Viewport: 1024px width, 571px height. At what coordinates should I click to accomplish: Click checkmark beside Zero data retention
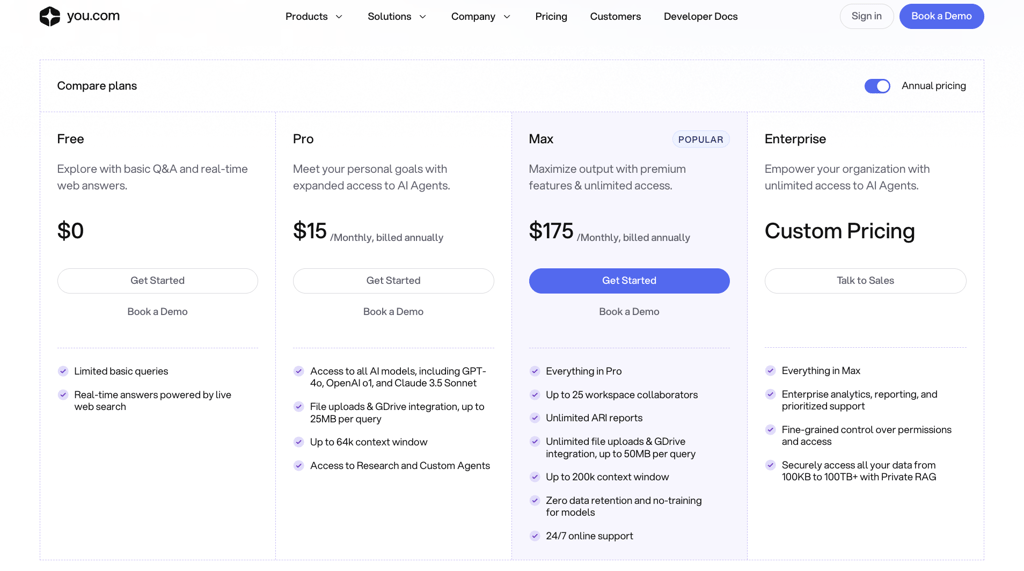click(x=534, y=500)
